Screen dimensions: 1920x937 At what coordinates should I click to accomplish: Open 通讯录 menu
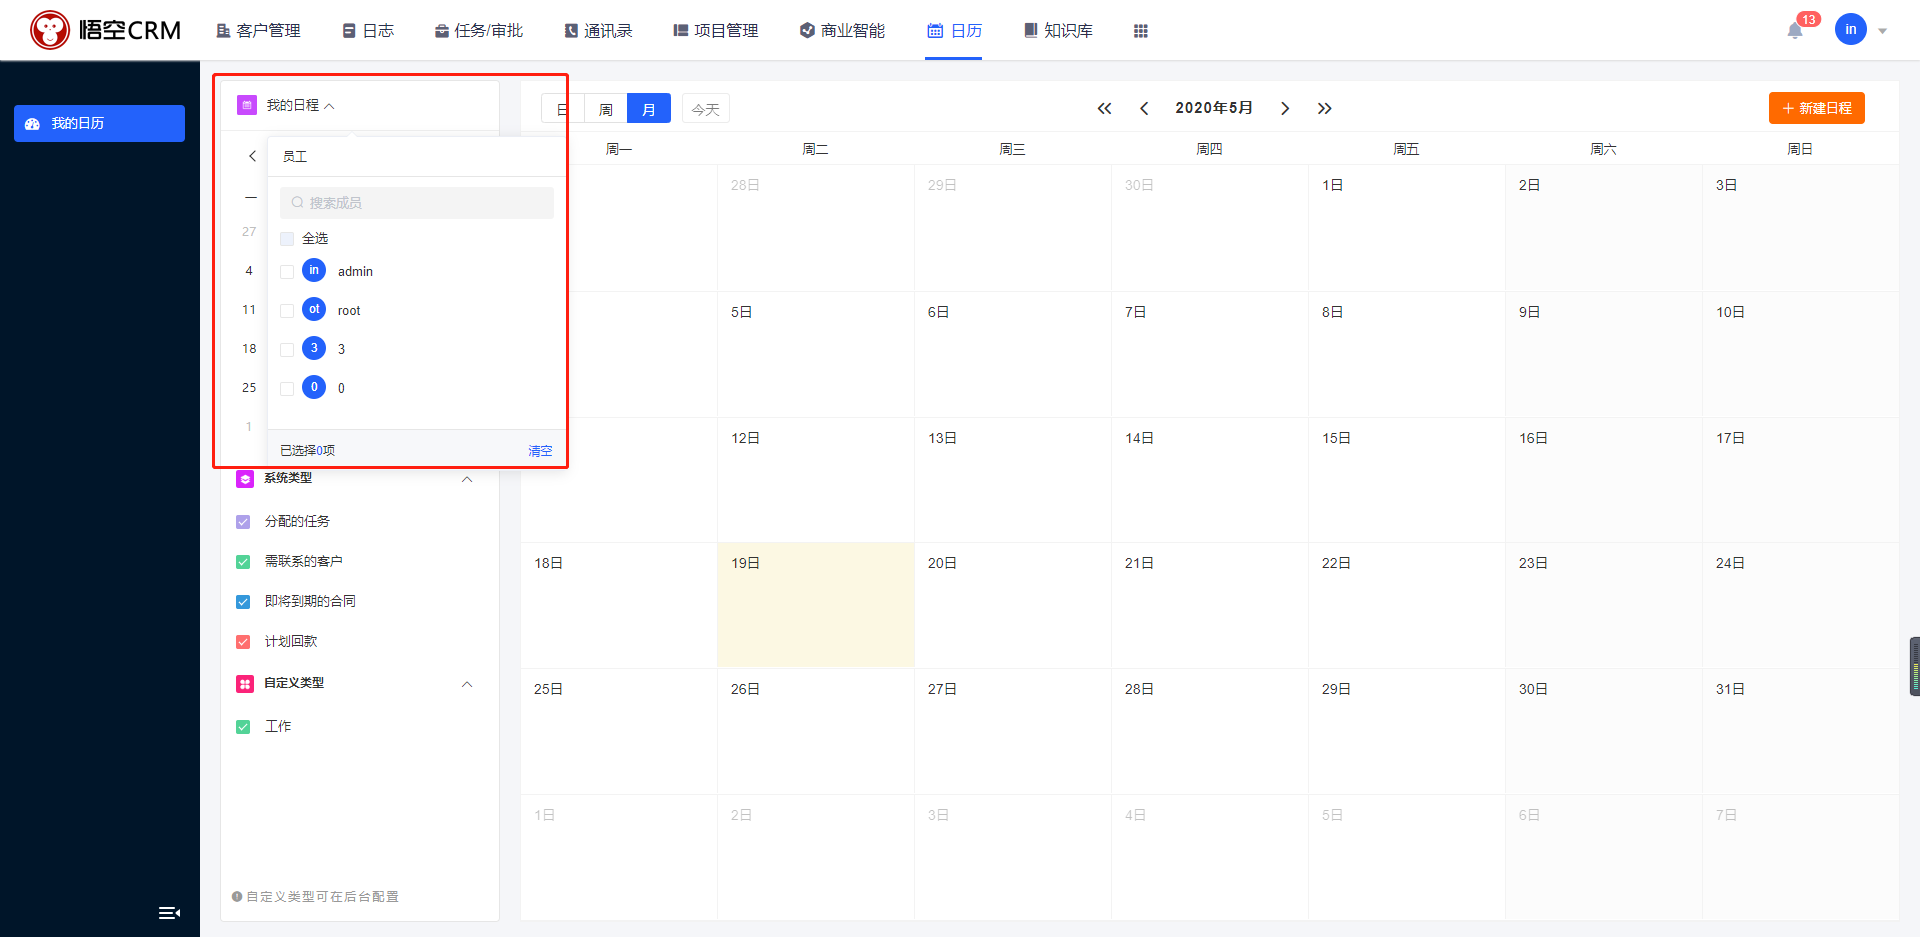pos(599,31)
